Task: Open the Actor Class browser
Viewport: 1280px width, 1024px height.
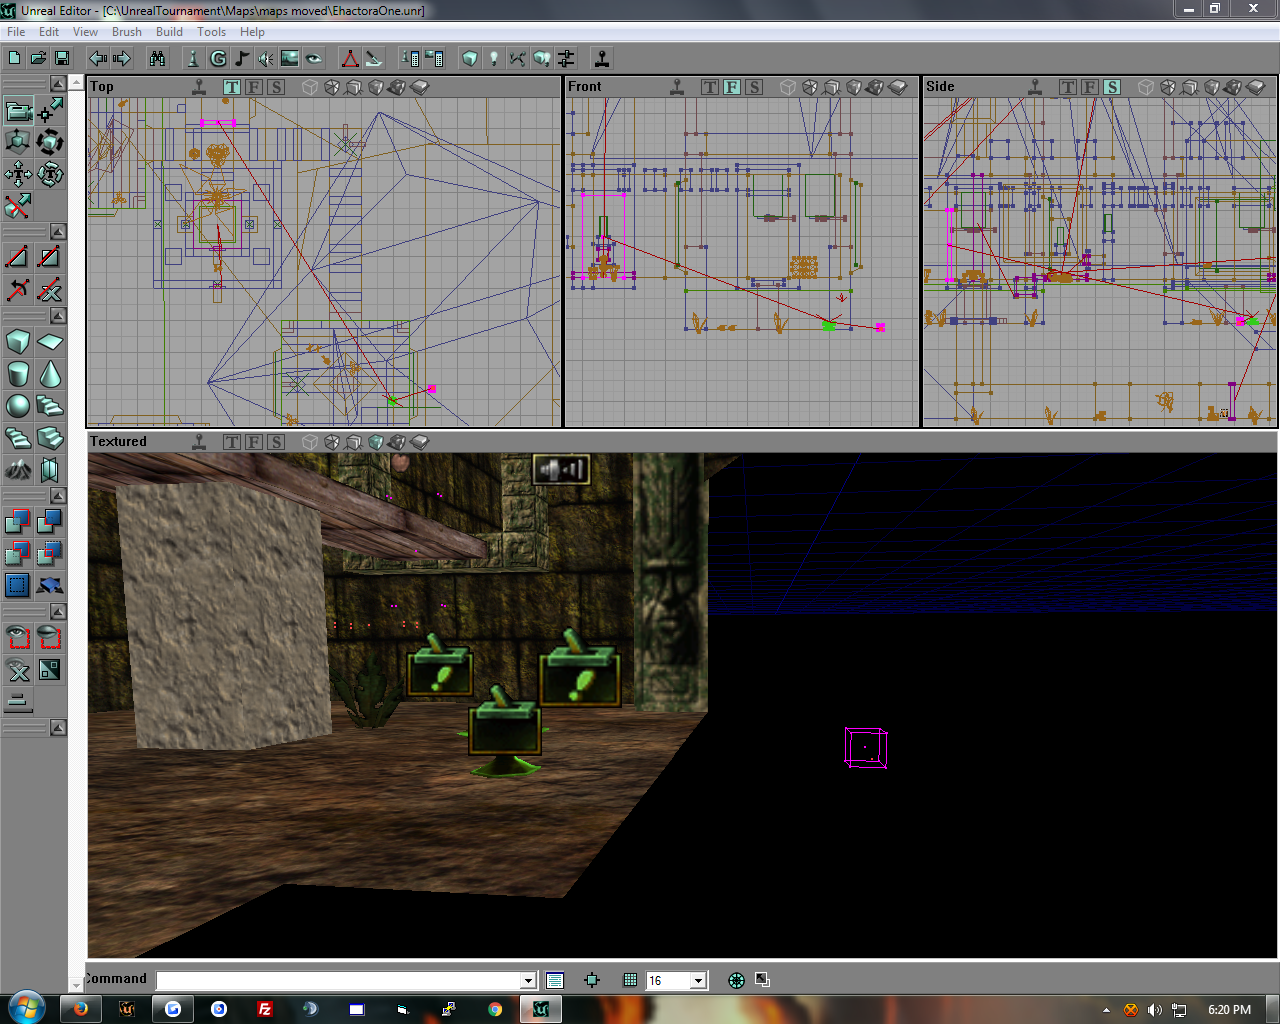Action: coord(194,58)
